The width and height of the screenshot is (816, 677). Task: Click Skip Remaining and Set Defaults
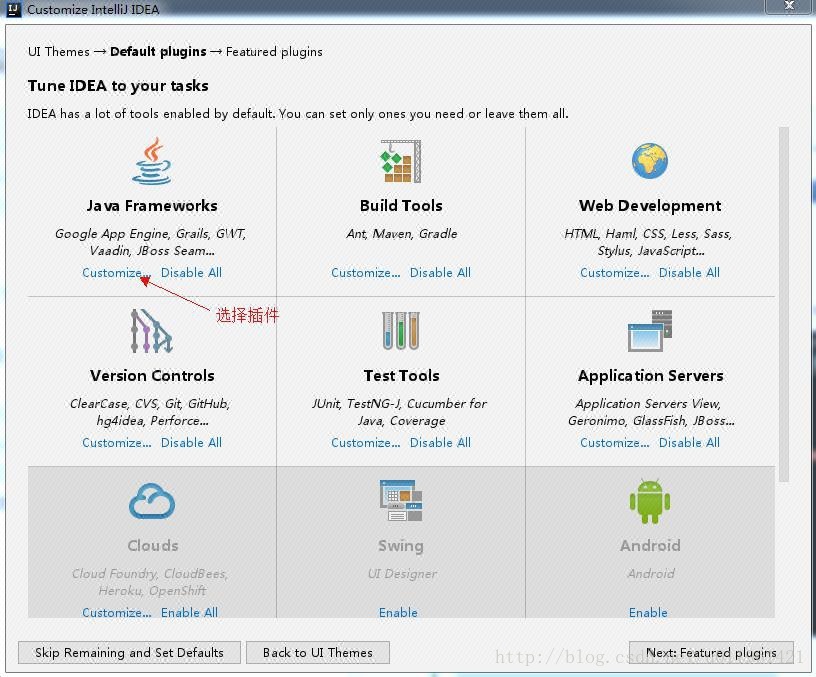[x=129, y=653]
